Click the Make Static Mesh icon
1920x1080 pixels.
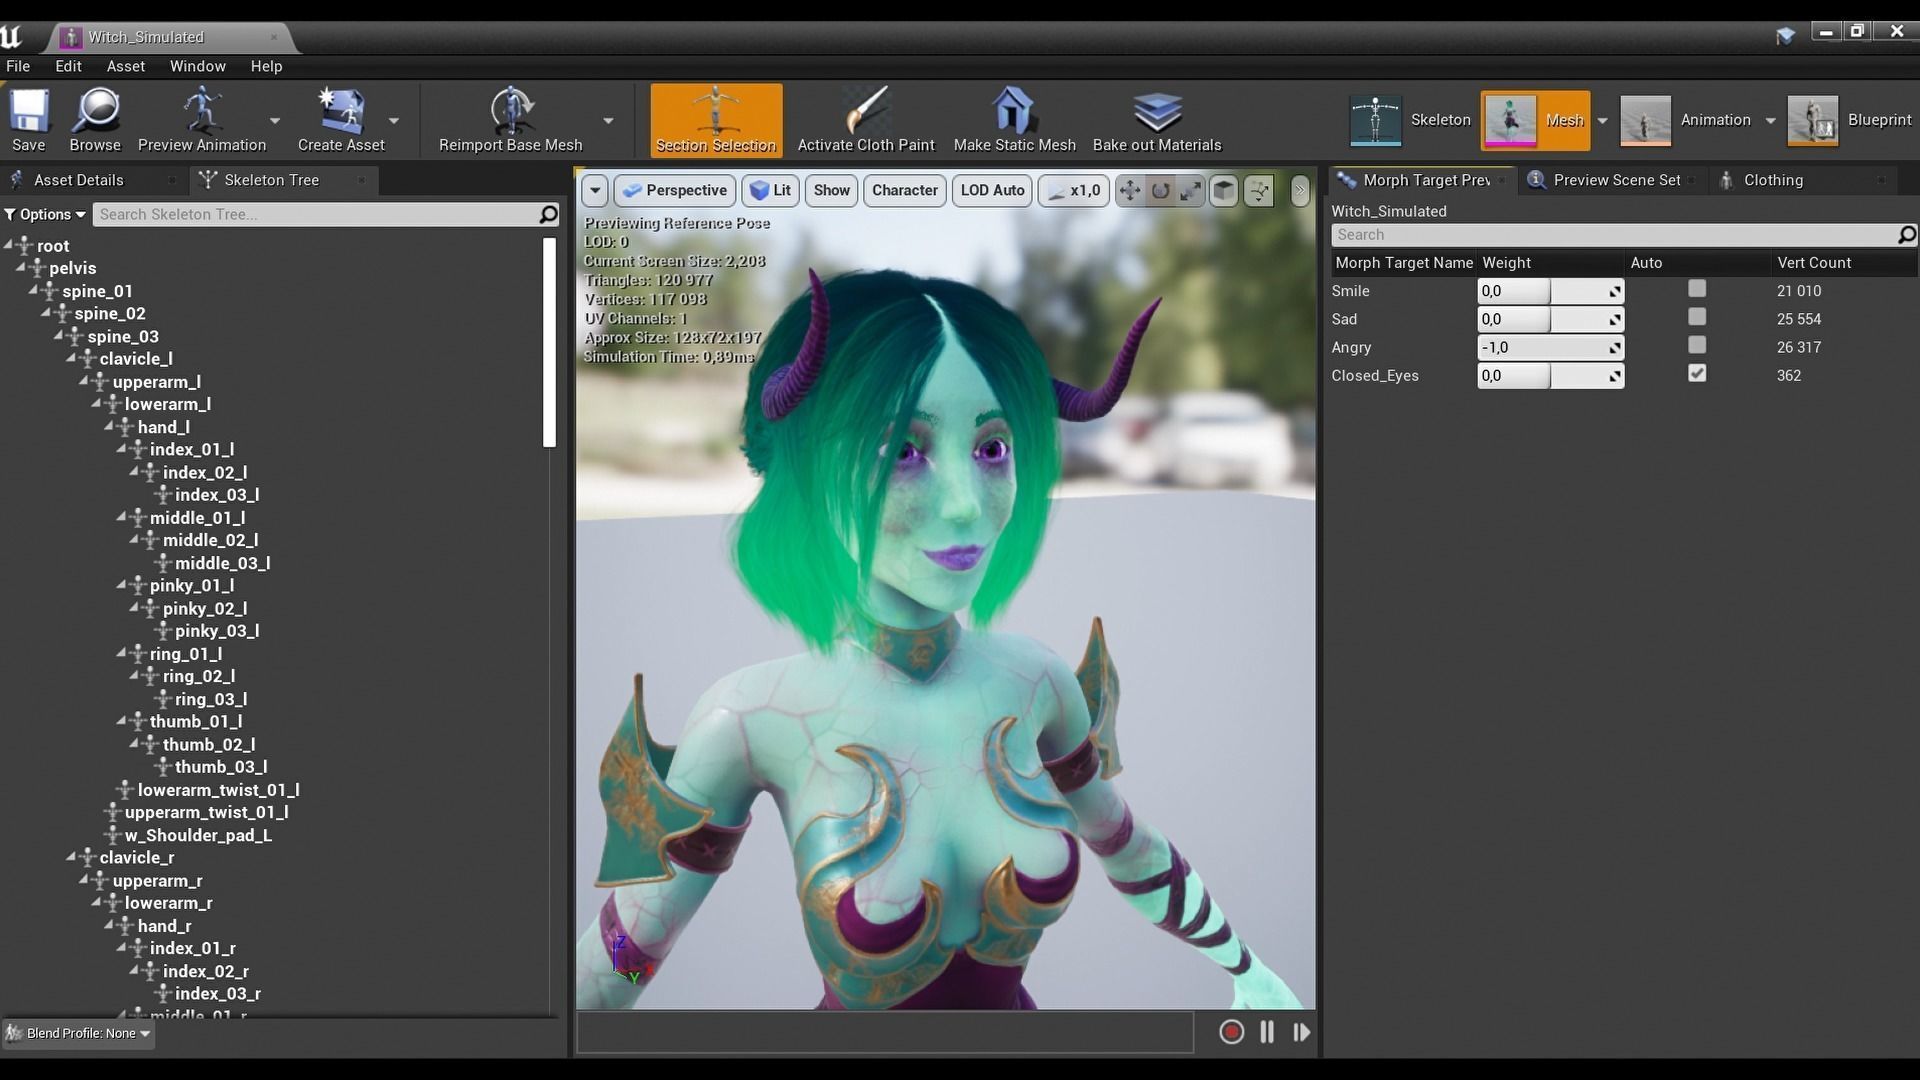coord(1014,112)
